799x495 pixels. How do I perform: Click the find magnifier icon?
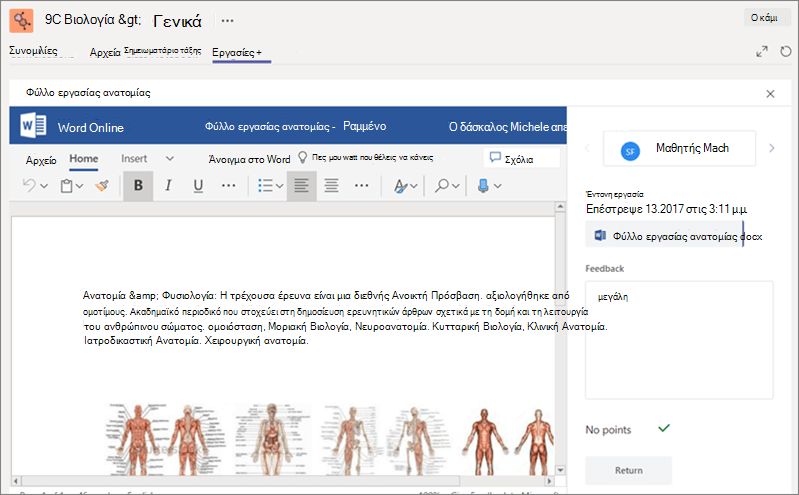coord(441,186)
